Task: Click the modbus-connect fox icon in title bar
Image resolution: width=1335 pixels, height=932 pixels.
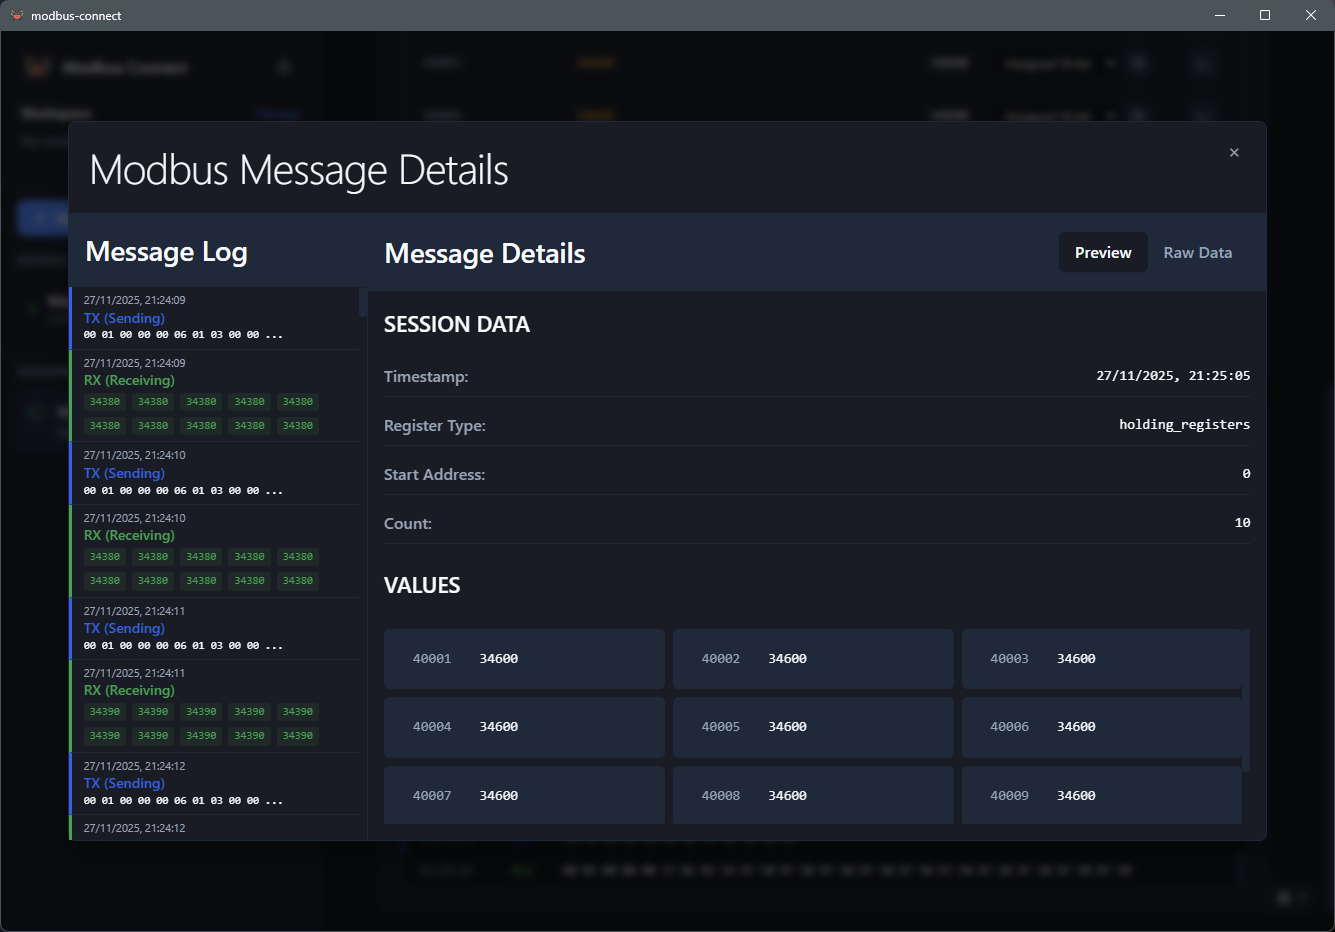Action: 18,15
